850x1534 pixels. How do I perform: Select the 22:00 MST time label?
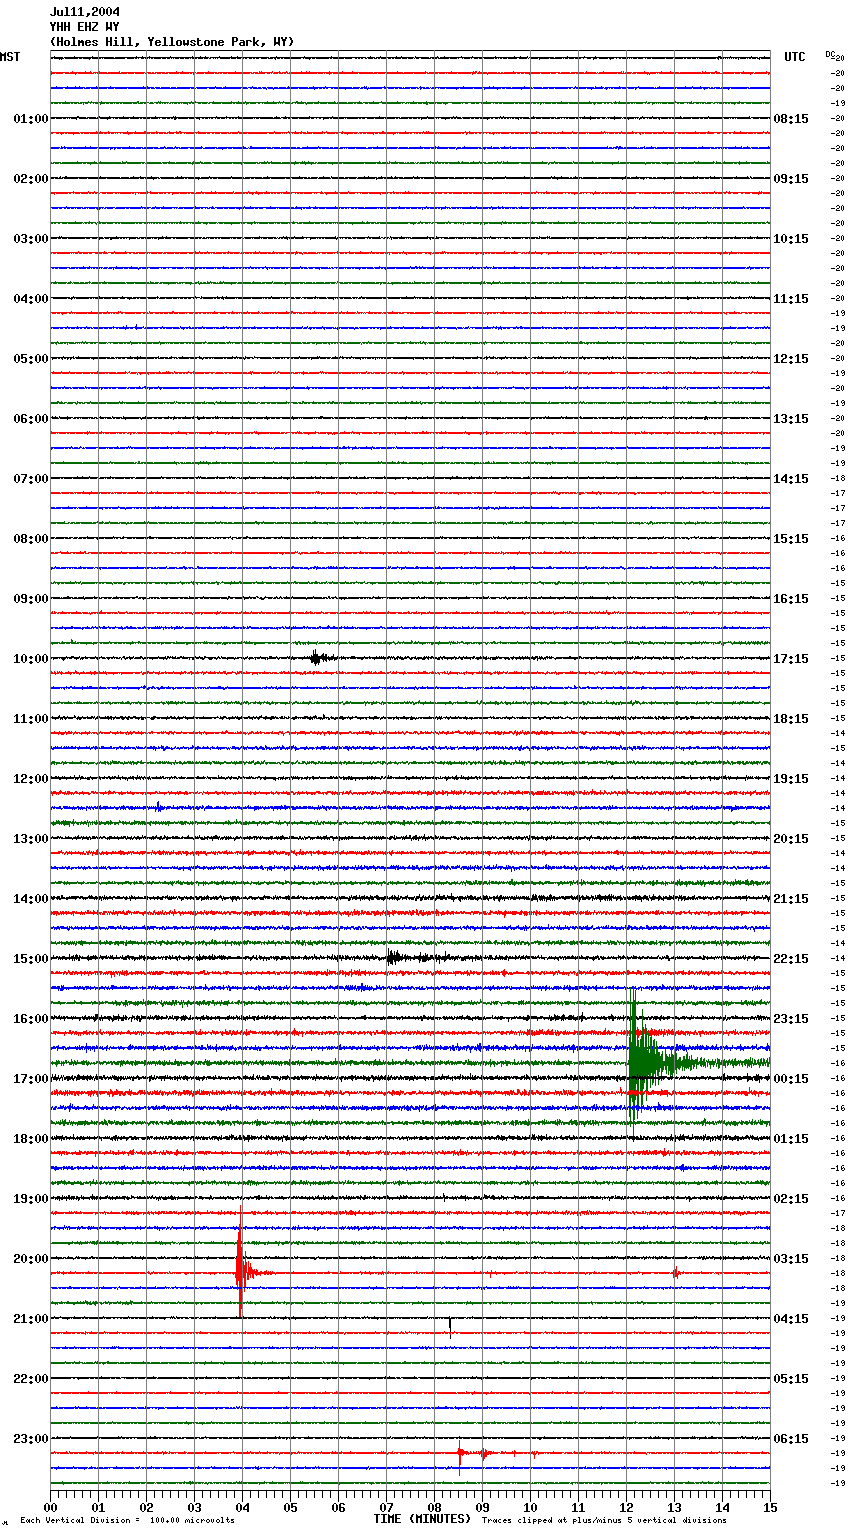tap(30, 1379)
